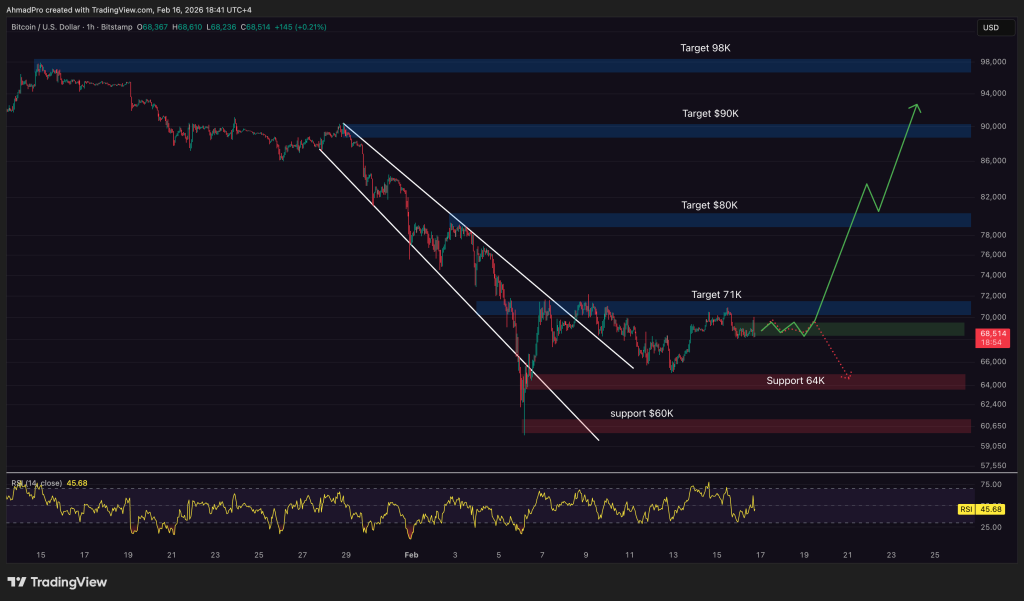Select the support $60K label
Viewport: 1024px width, 601px height.
tap(642, 413)
